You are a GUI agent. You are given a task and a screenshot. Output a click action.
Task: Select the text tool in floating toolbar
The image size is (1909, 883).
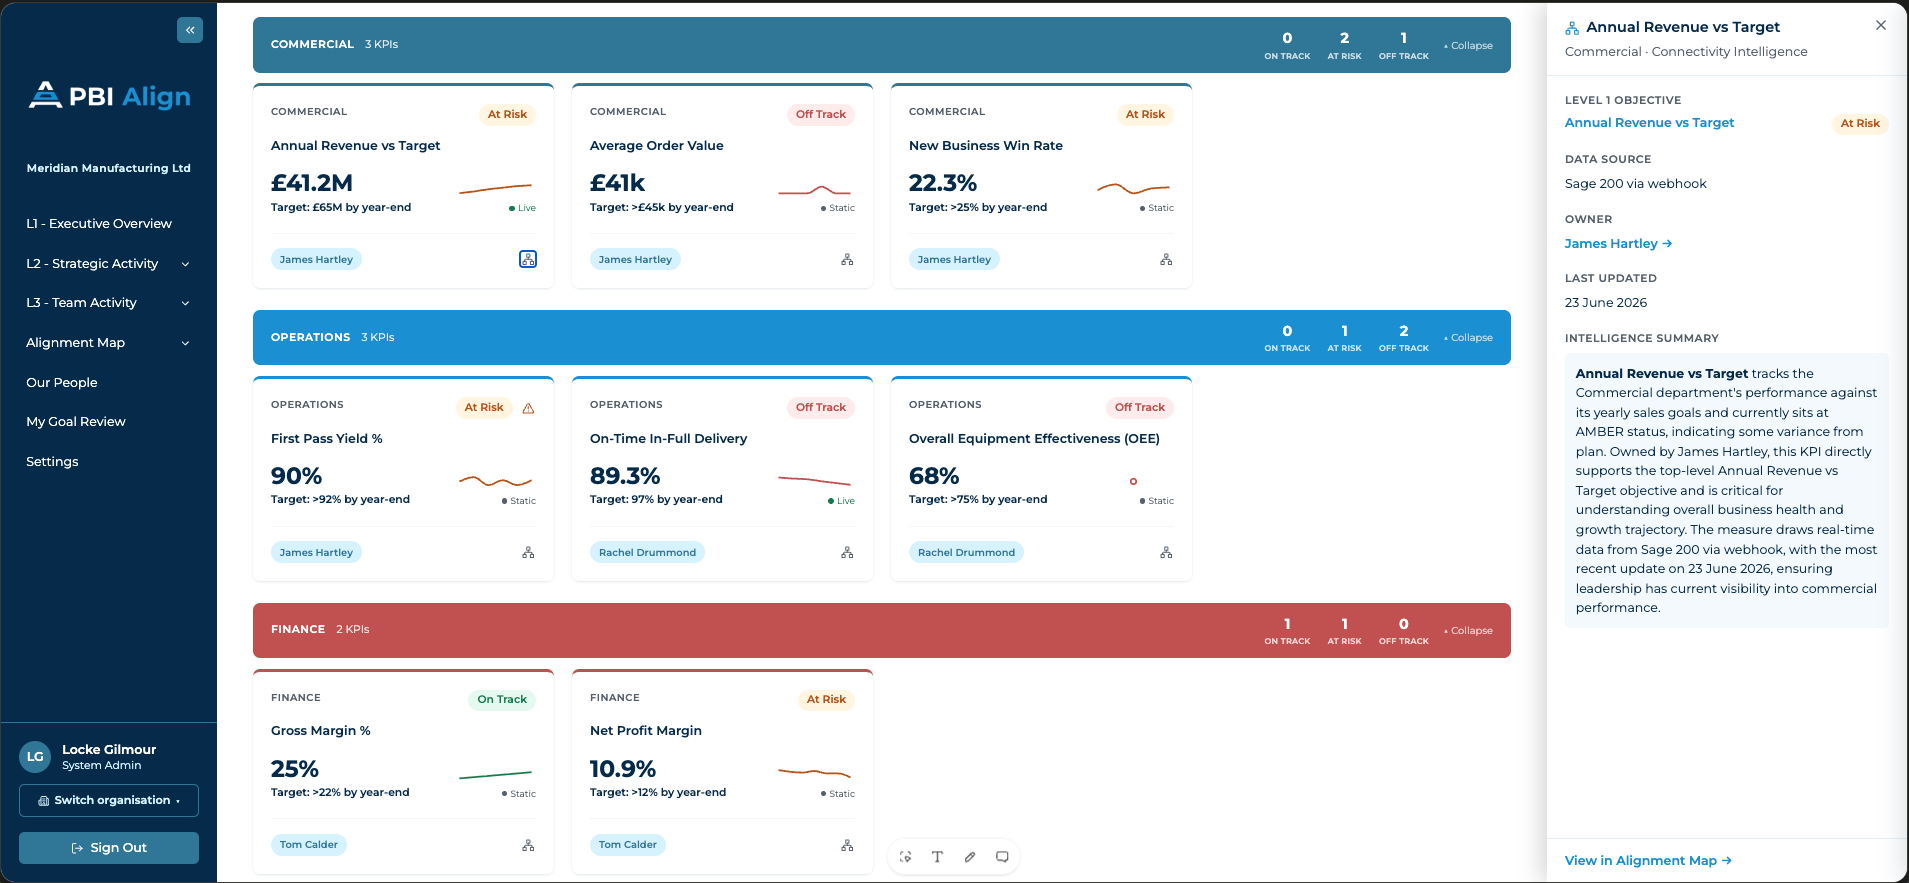937,857
